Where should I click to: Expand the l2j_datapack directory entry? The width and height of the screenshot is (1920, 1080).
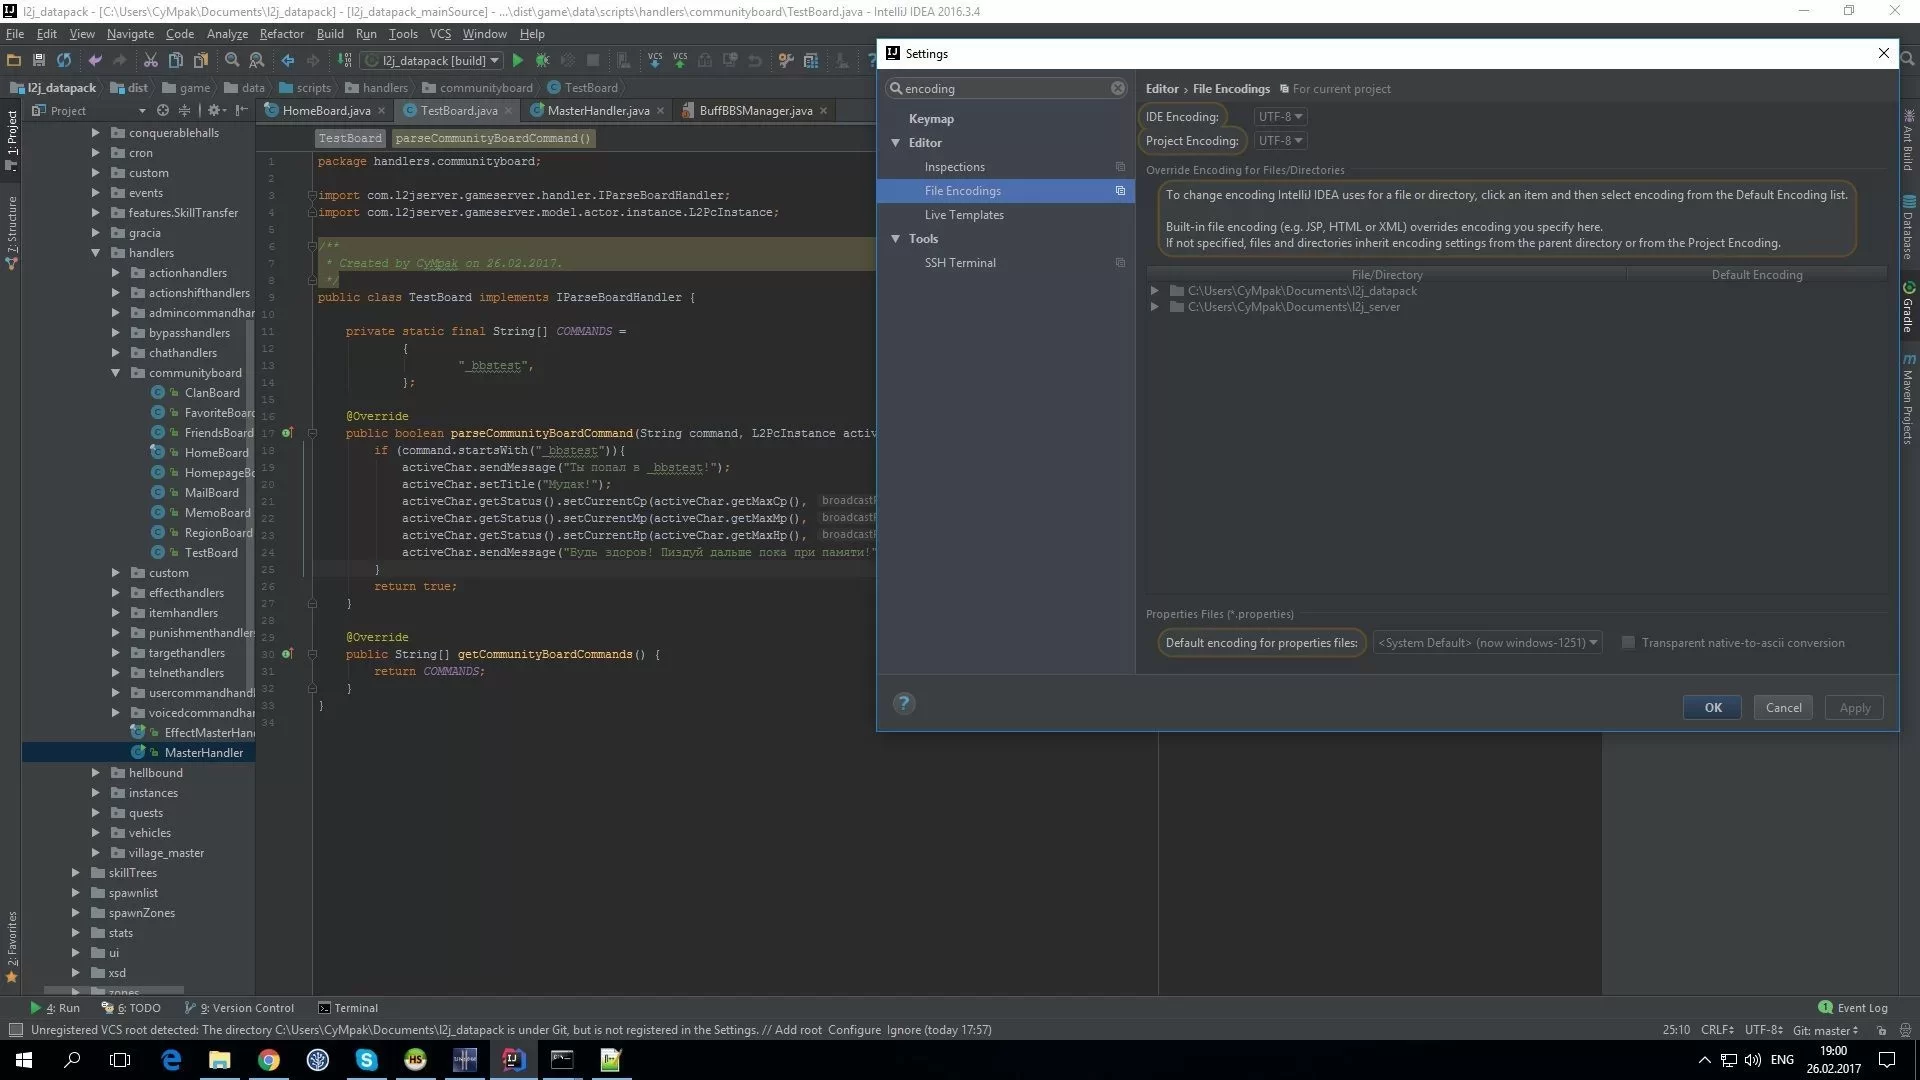pos(1154,290)
